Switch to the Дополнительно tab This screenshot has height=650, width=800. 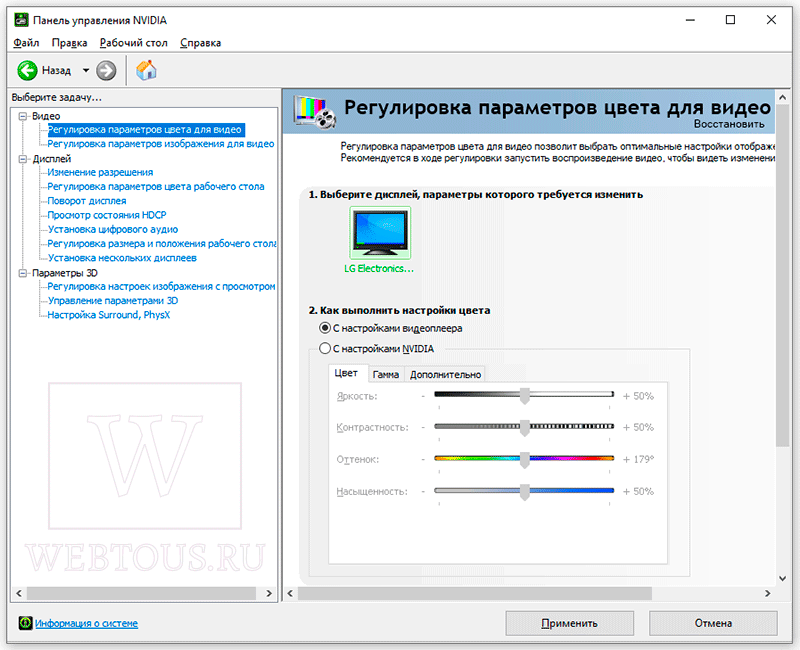tap(445, 374)
